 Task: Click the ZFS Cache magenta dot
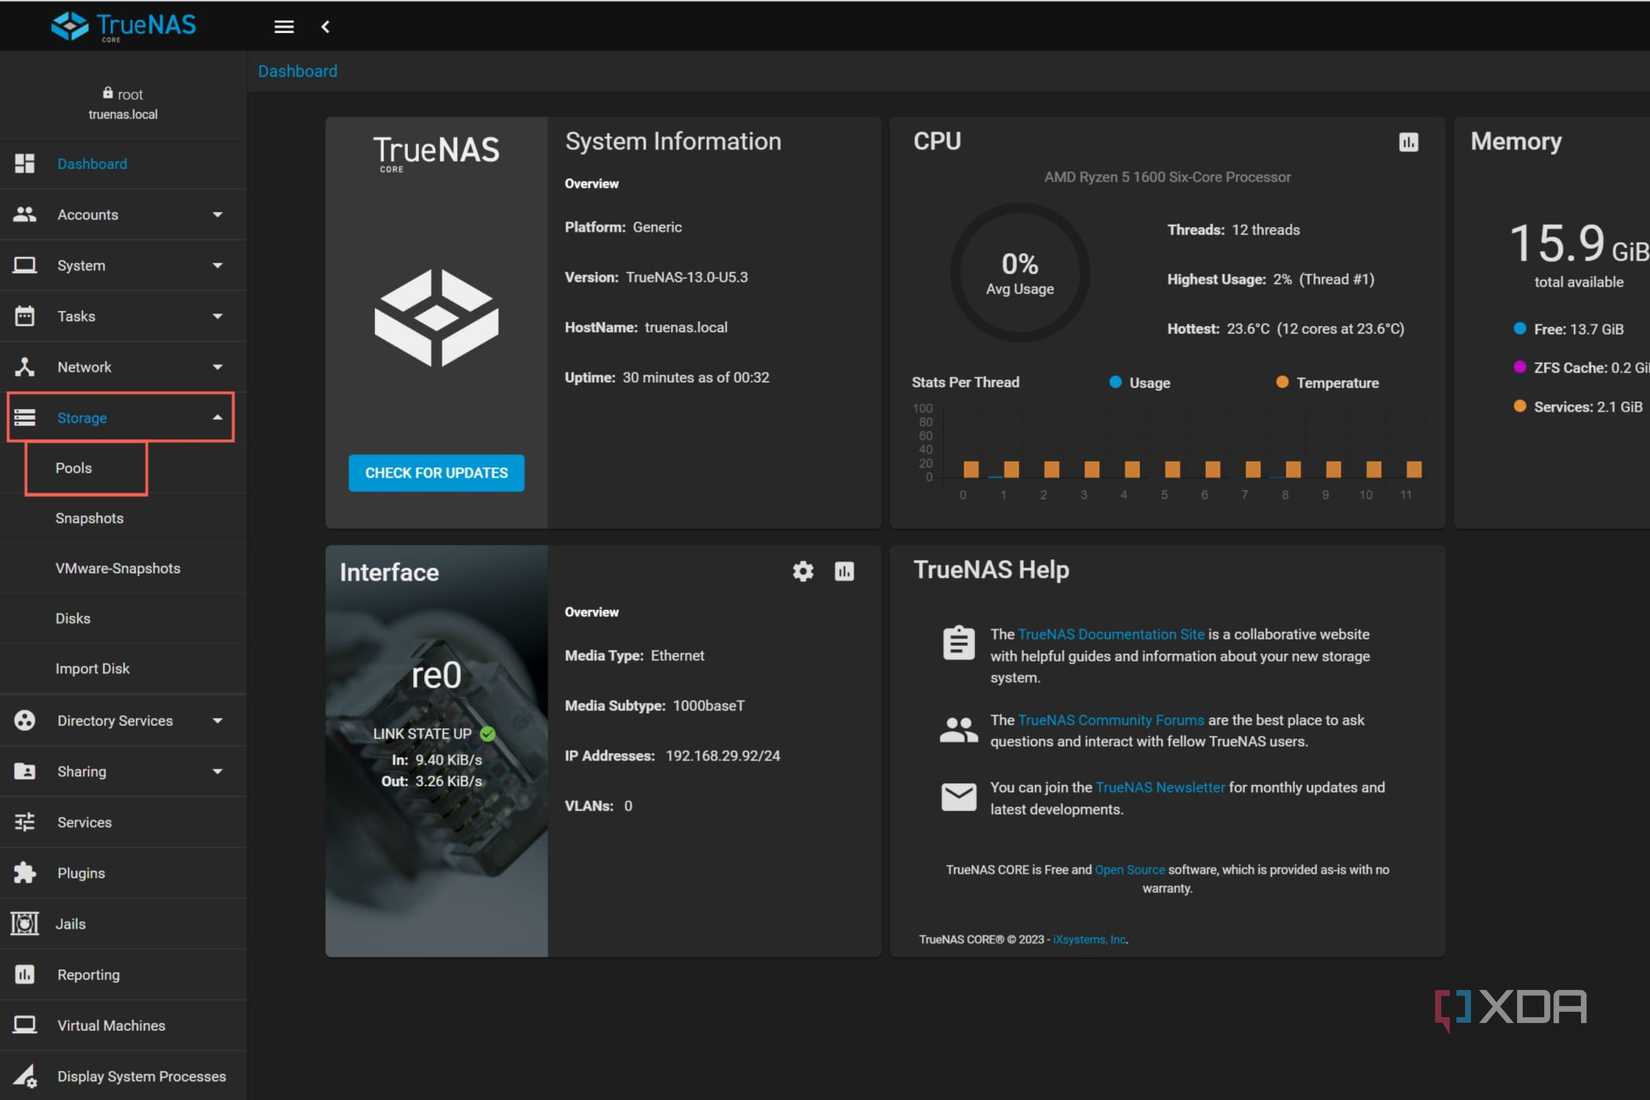tap(1520, 367)
